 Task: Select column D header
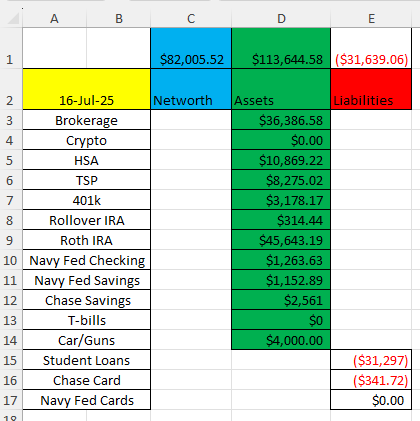point(281,19)
